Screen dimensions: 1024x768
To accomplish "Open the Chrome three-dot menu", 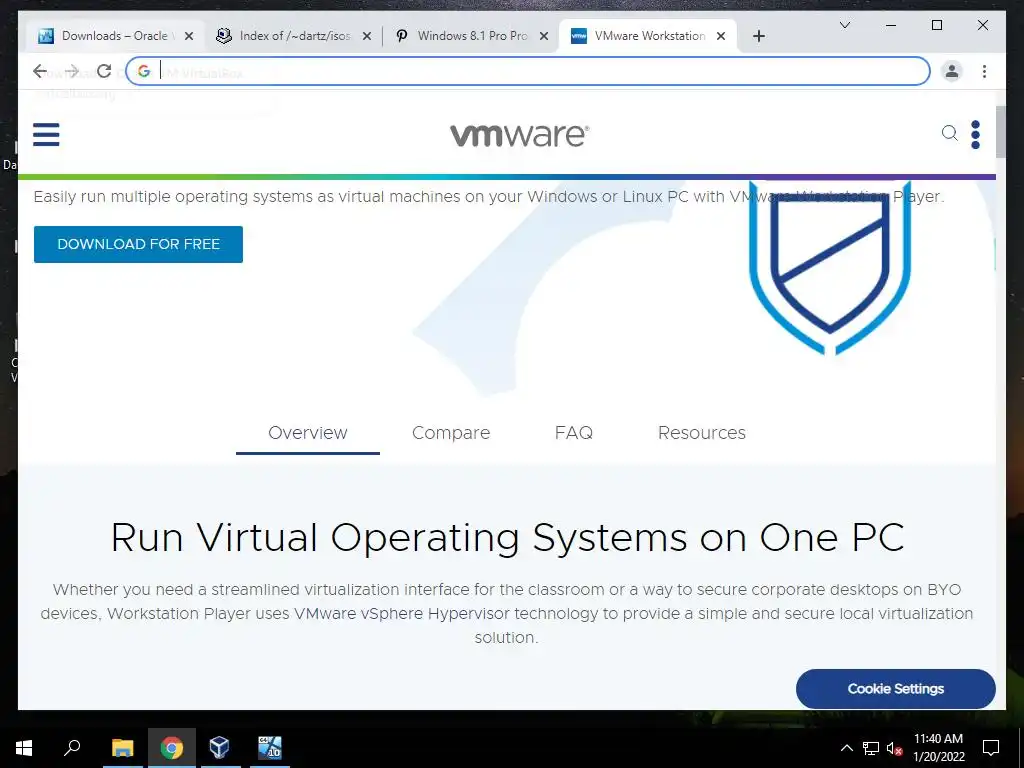I will pos(984,71).
